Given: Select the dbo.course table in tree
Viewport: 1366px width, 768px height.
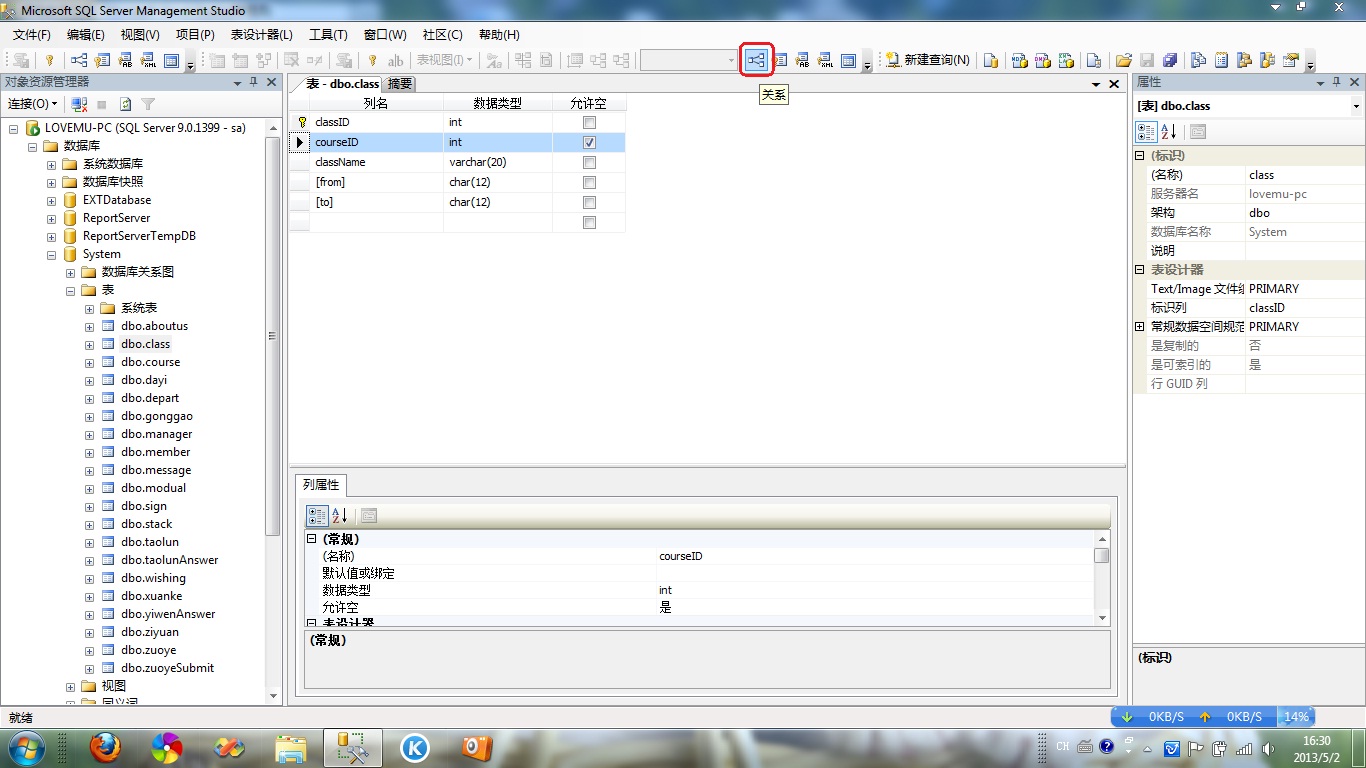Looking at the screenshot, I should pyautogui.click(x=150, y=362).
